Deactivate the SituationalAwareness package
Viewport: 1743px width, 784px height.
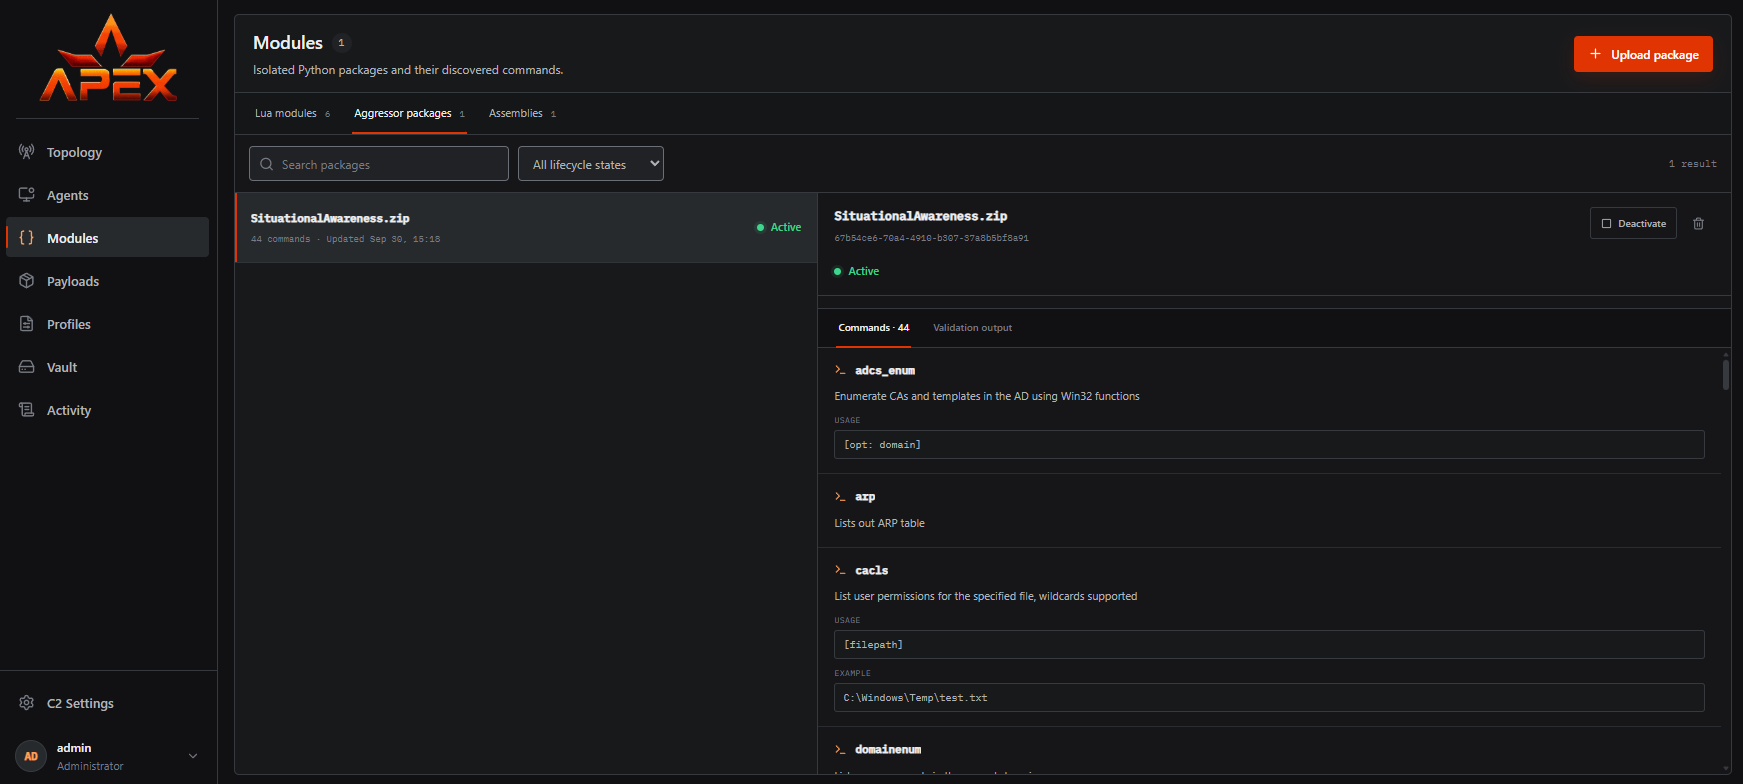[x=1633, y=223]
